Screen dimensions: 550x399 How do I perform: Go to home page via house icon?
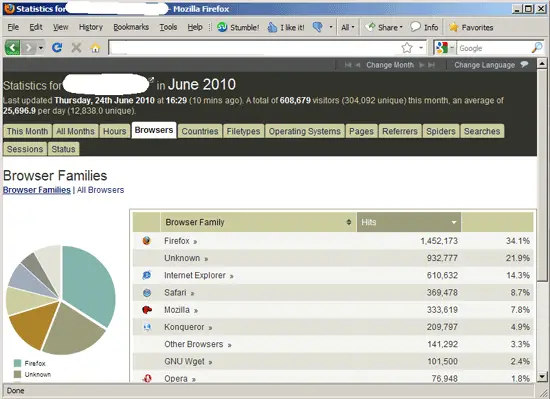[x=95, y=48]
